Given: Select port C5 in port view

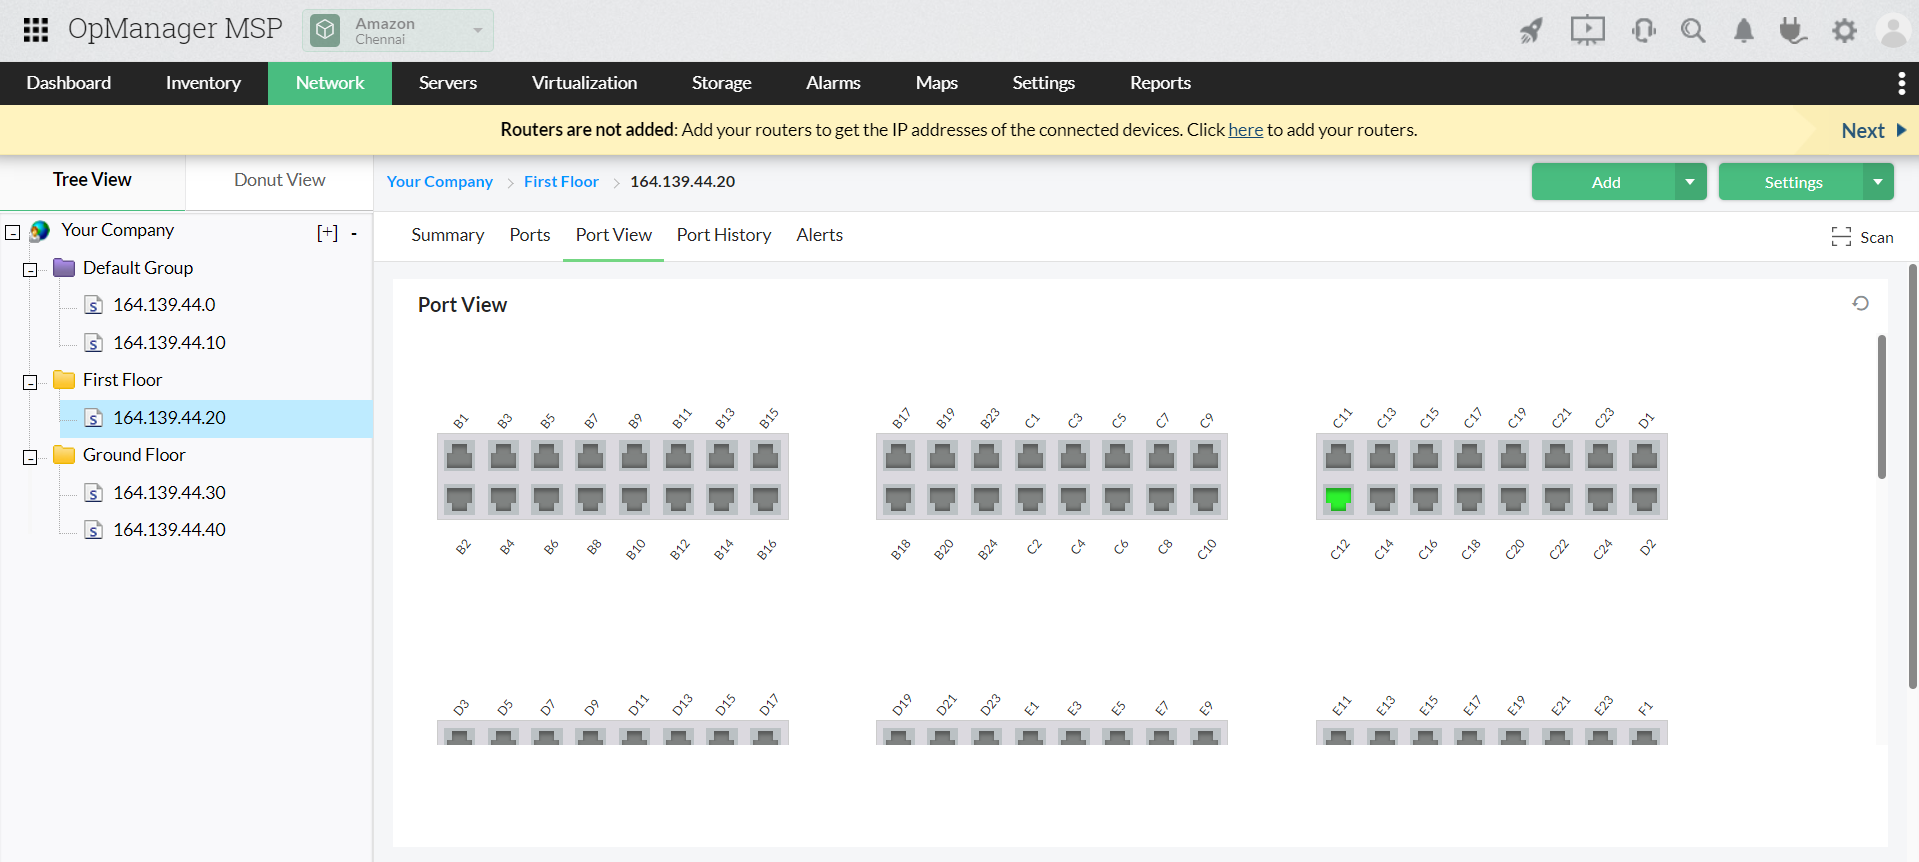Looking at the screenshot, I should pyautogui.click(x=1118, y=457).
